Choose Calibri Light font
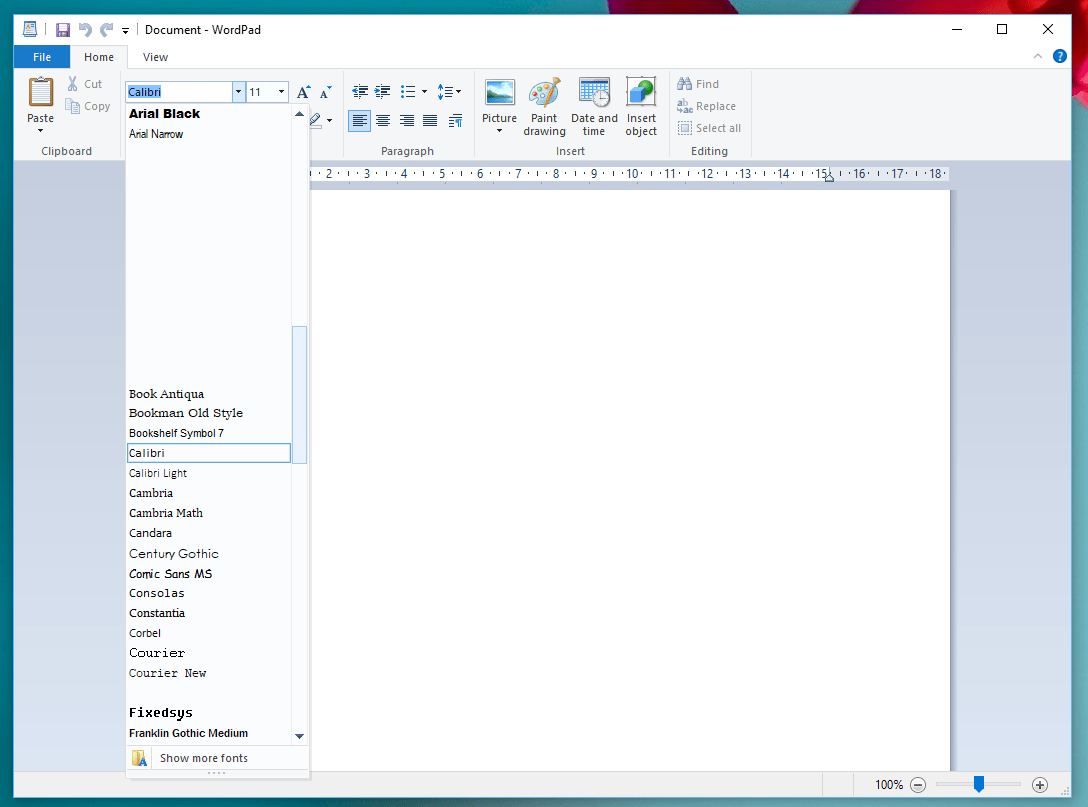The width and height of the screenshot is (1088, 807). click(208, 473)
